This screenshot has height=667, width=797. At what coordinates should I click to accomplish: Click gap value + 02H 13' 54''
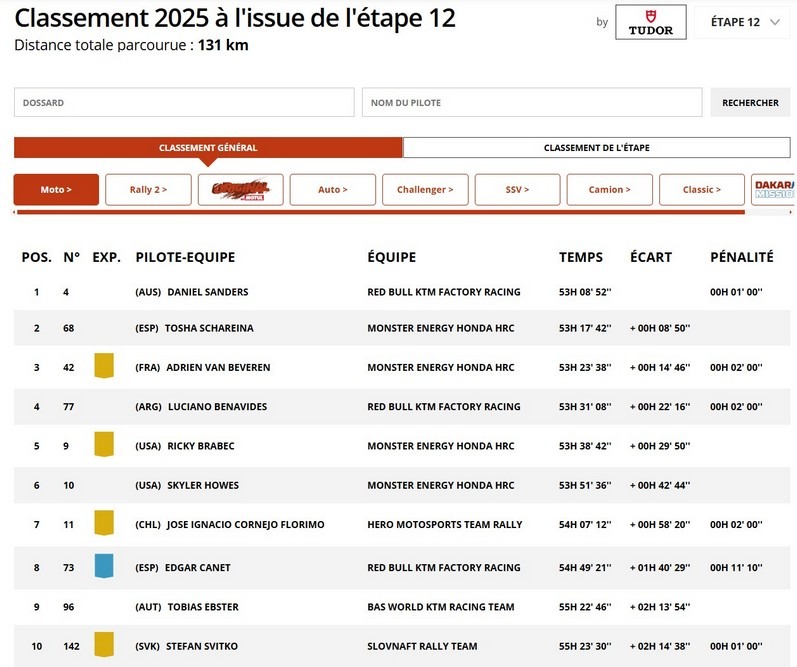660,607
